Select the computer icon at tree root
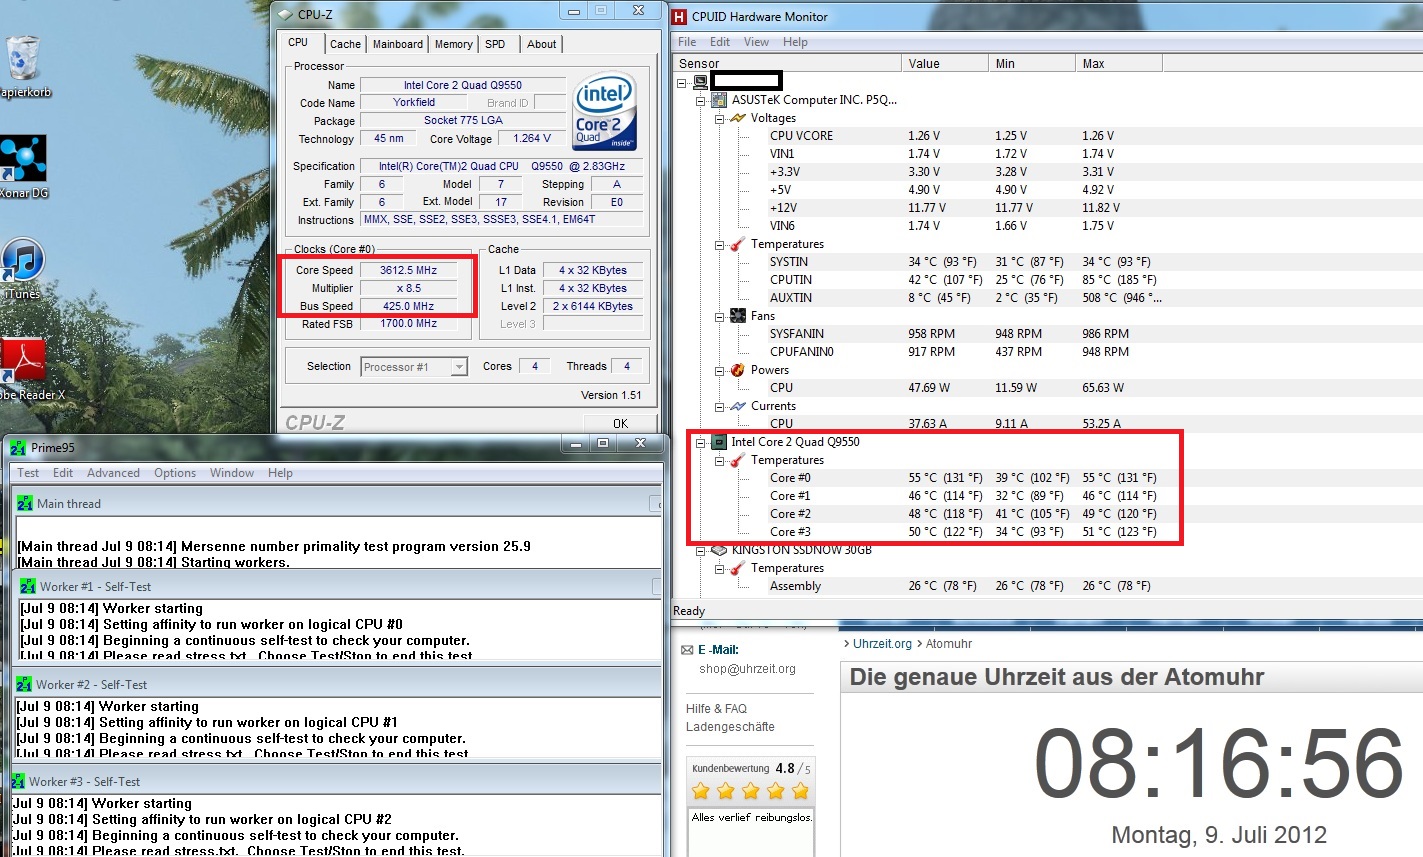1423x857 pixels. click(701, 81)
